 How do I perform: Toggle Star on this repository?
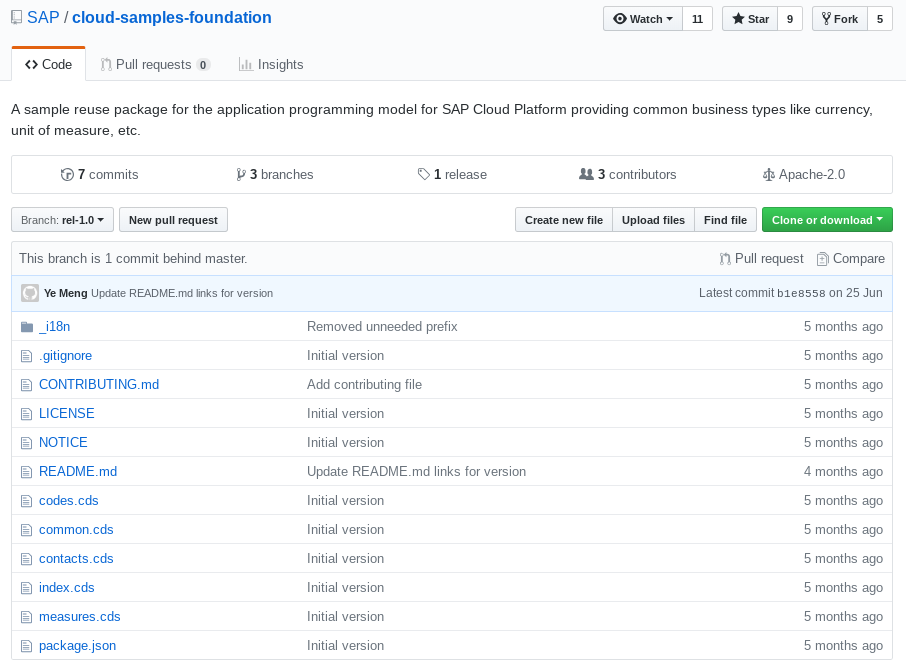[750, 19]
